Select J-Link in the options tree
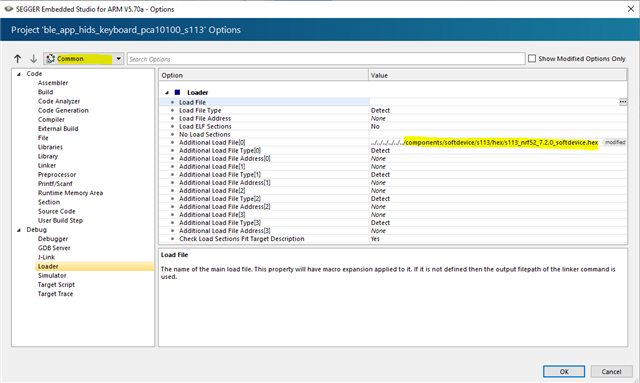Image resolution: width=640 pixels, height=383 pixels. (x=46, y=257)
